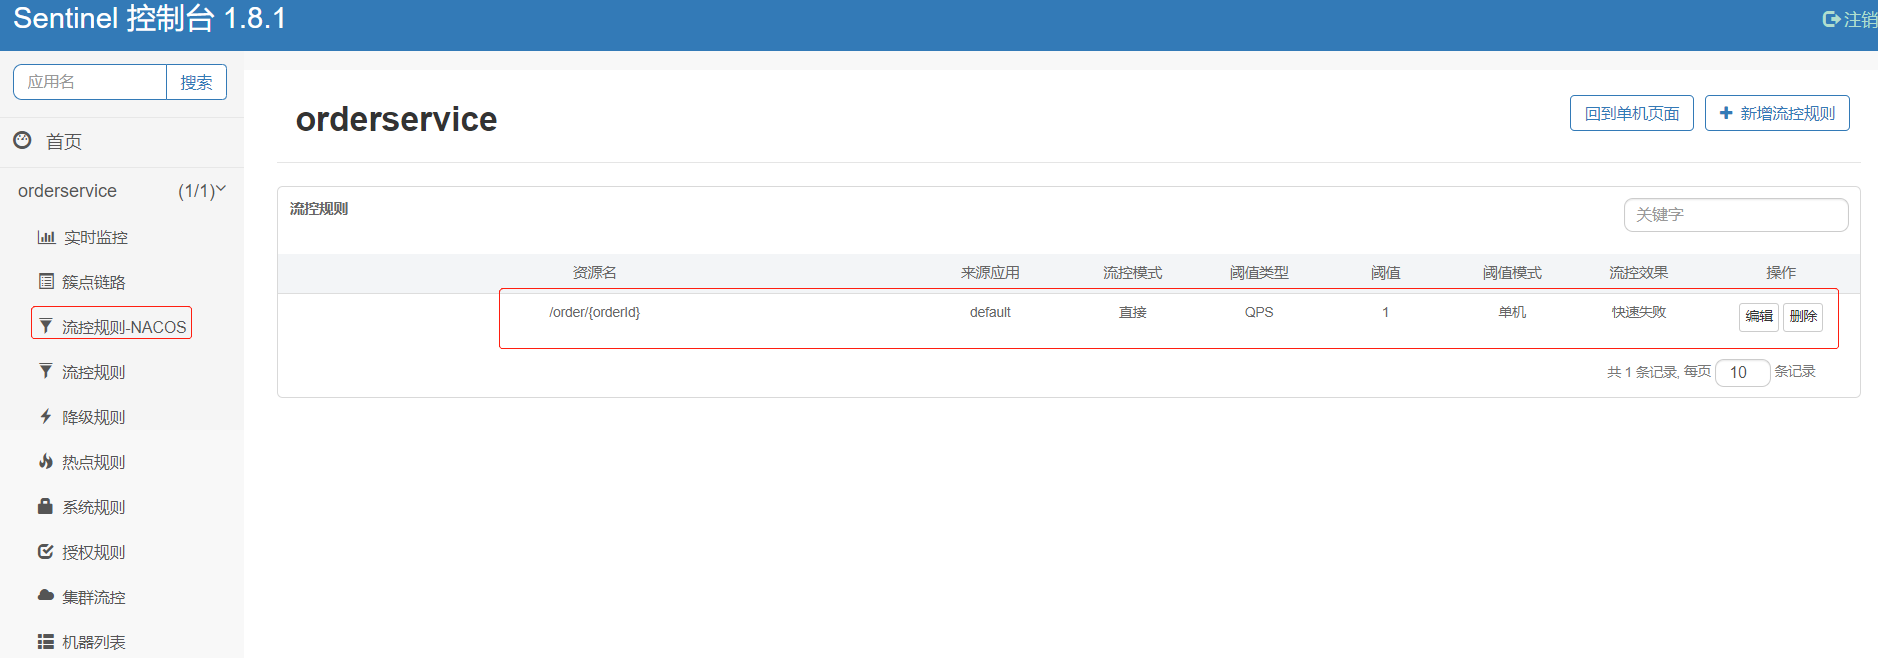This screenshot has width=1878, height=658.
Task: Click the logout icon next to 注销
Action: 1832,19
